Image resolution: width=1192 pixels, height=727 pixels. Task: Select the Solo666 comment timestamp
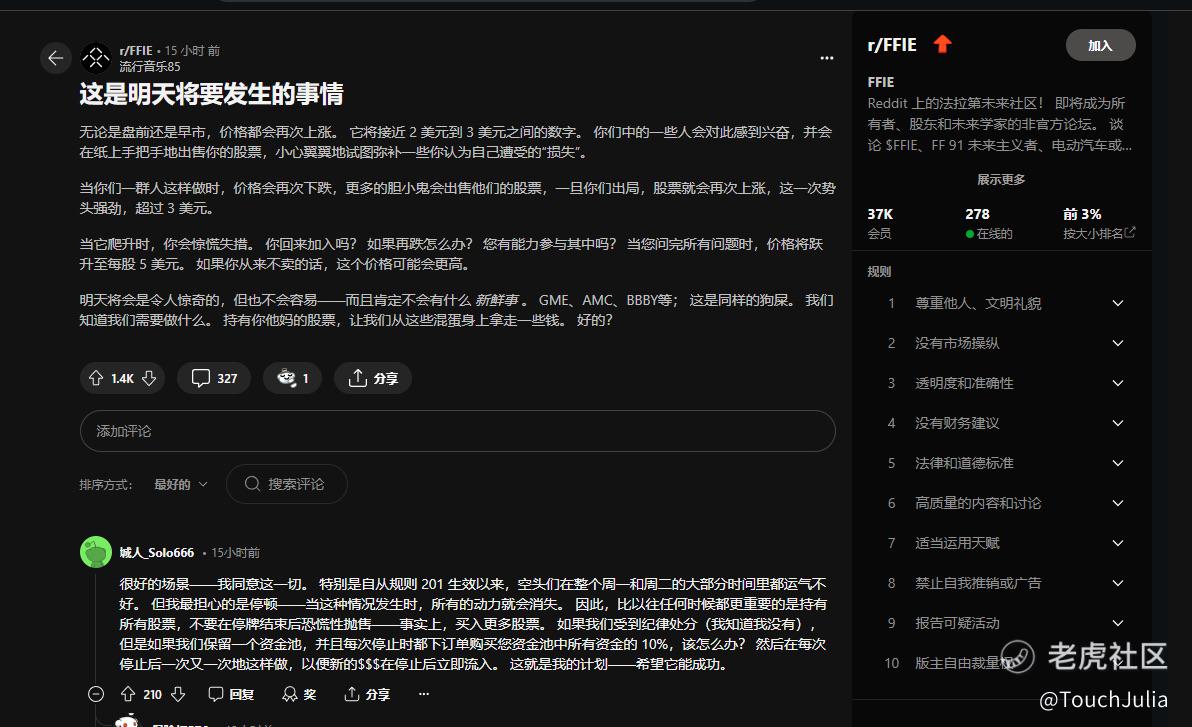click(x=236, y=552)
